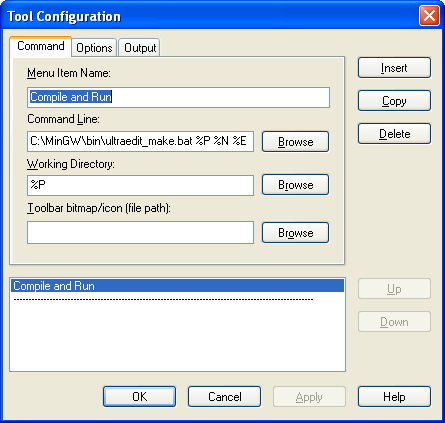The width and height of the screenshot is (445, 423).
Task: Click the Working Directory field containing %P
Action: (x=140, y=185)
